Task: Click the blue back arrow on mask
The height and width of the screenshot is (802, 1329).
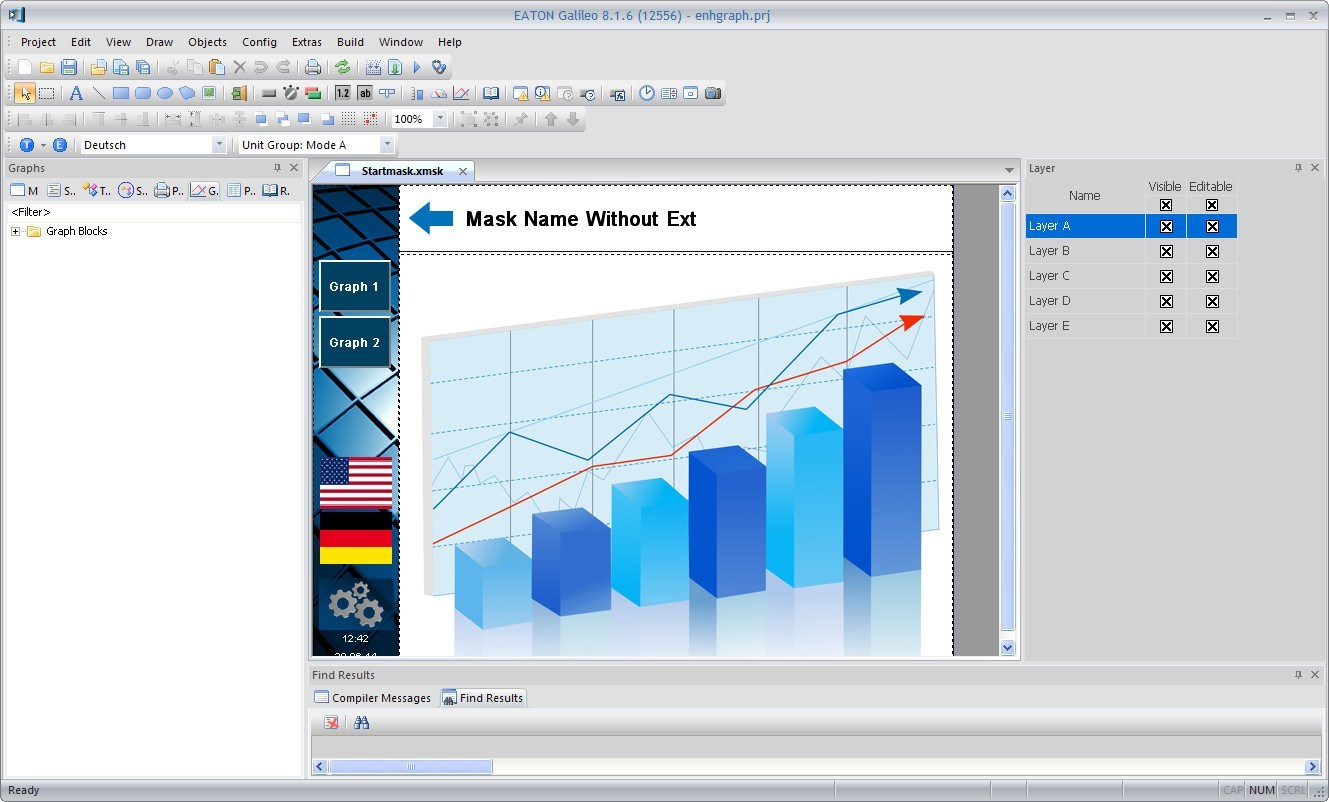Action: point(431,218)
